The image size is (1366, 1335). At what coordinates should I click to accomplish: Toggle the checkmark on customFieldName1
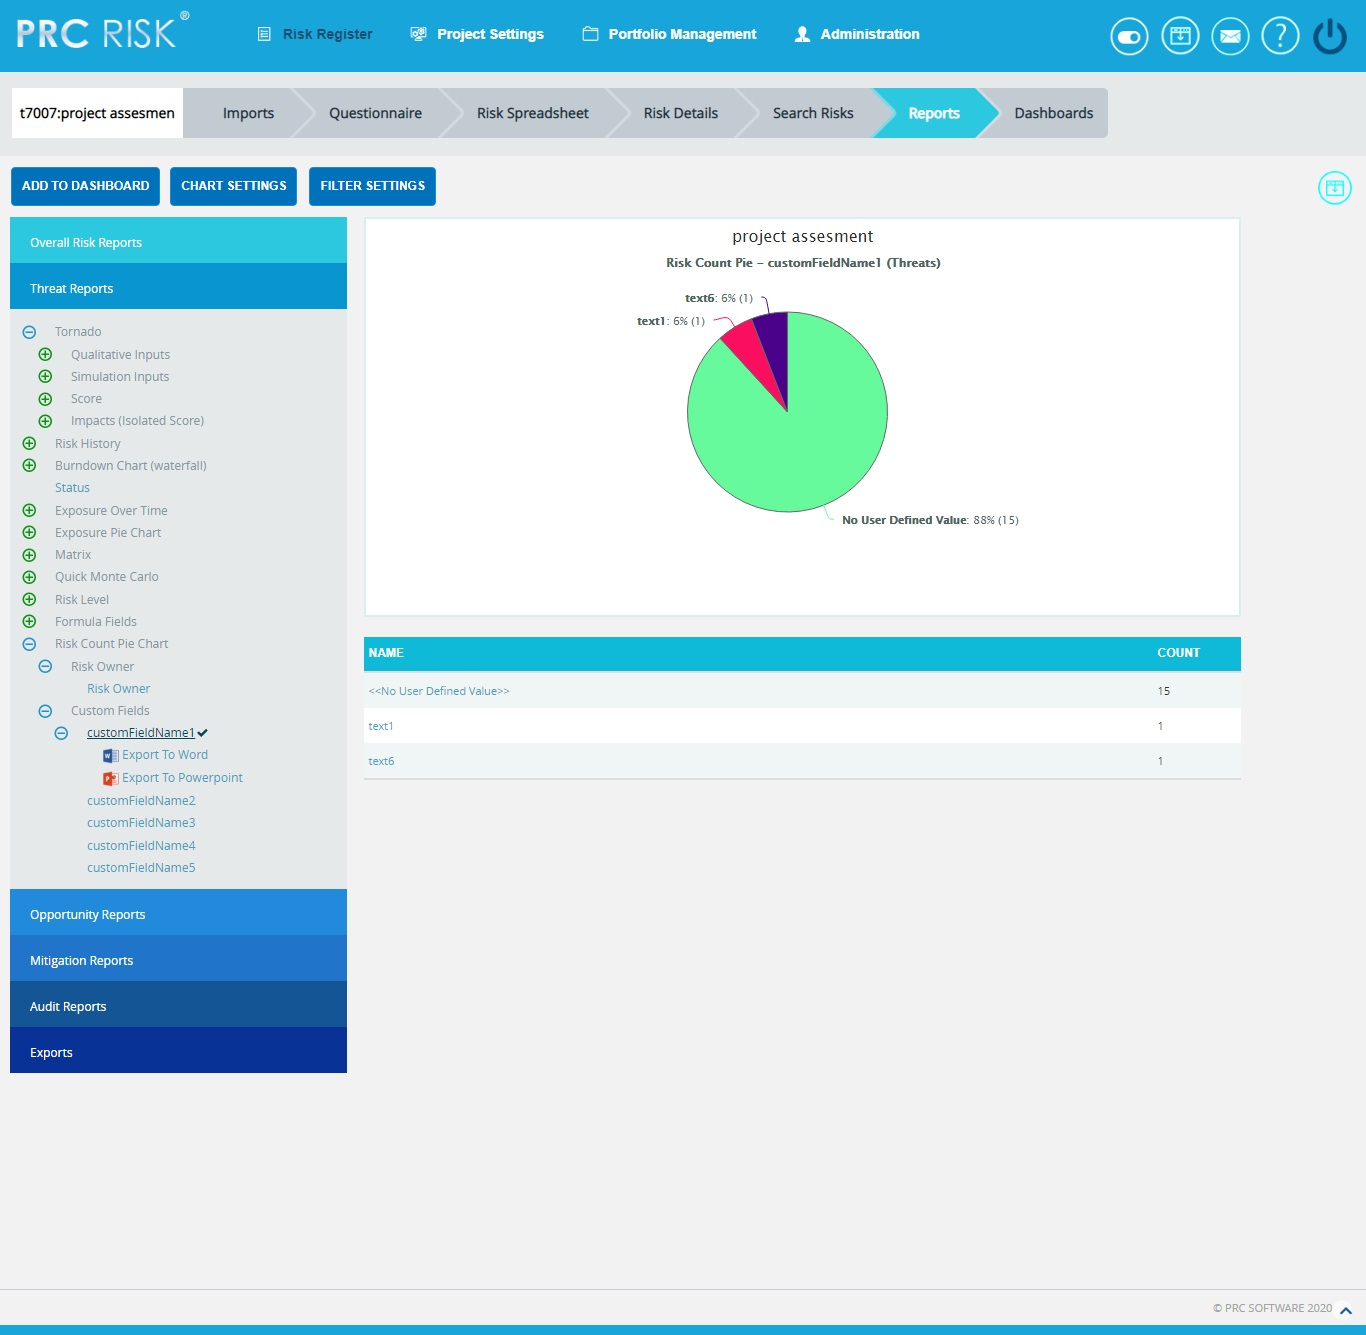click(x=203, y=732)
